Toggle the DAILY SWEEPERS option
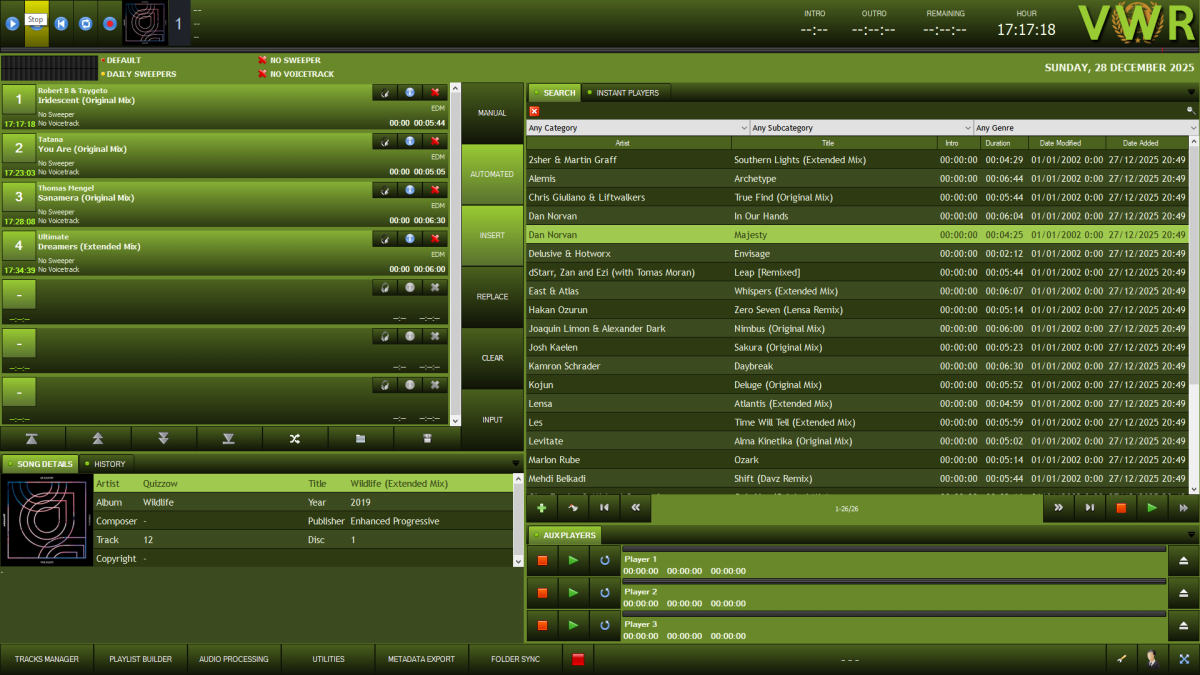This screenshot has width=1200, height=675. 140,73
